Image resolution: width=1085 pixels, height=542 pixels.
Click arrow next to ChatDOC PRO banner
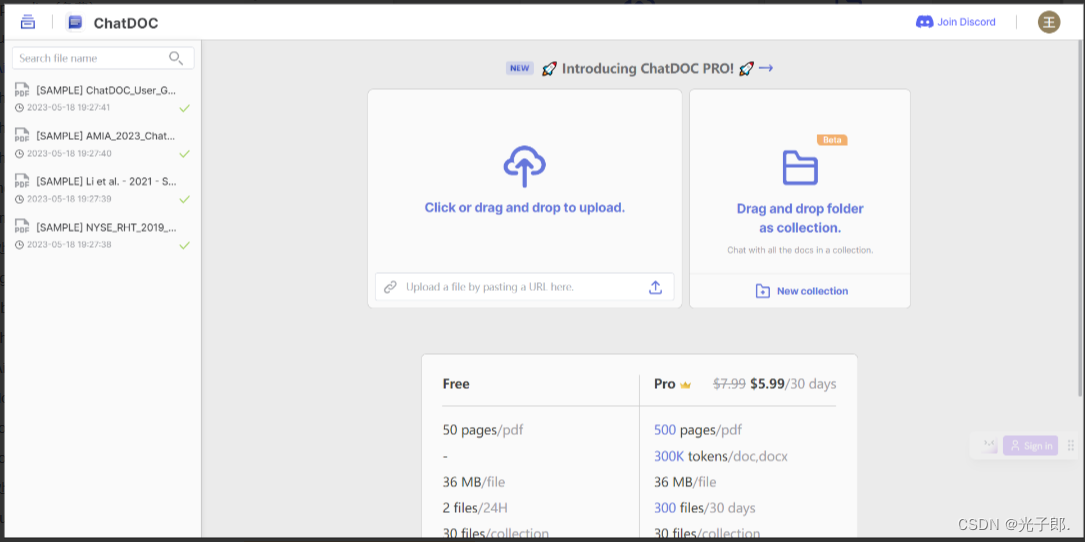click(765, 68)
